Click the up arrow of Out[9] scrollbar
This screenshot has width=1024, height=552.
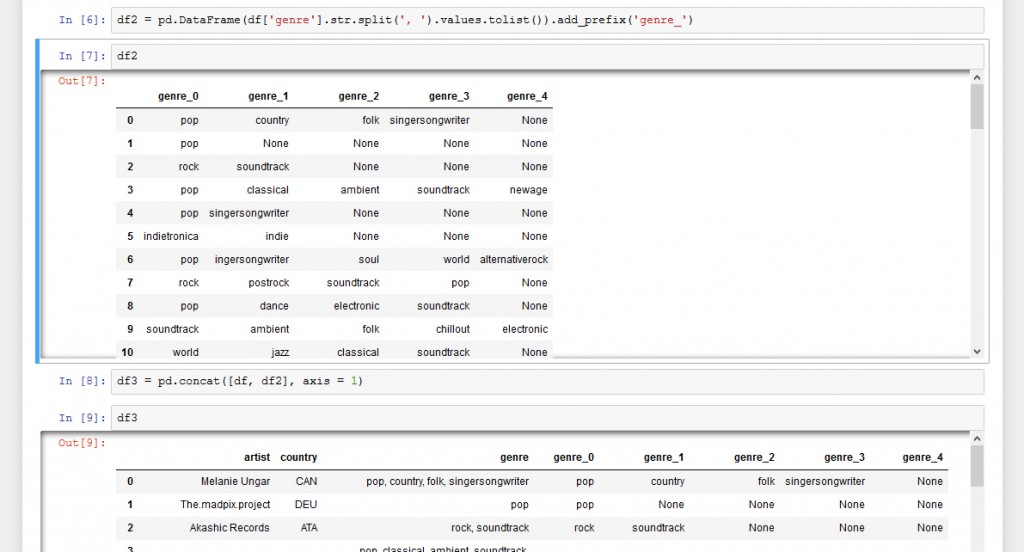point(977,440)
